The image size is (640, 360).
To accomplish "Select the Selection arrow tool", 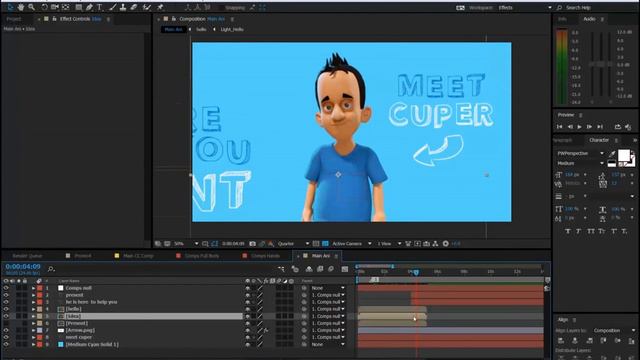I will point(10,7).
